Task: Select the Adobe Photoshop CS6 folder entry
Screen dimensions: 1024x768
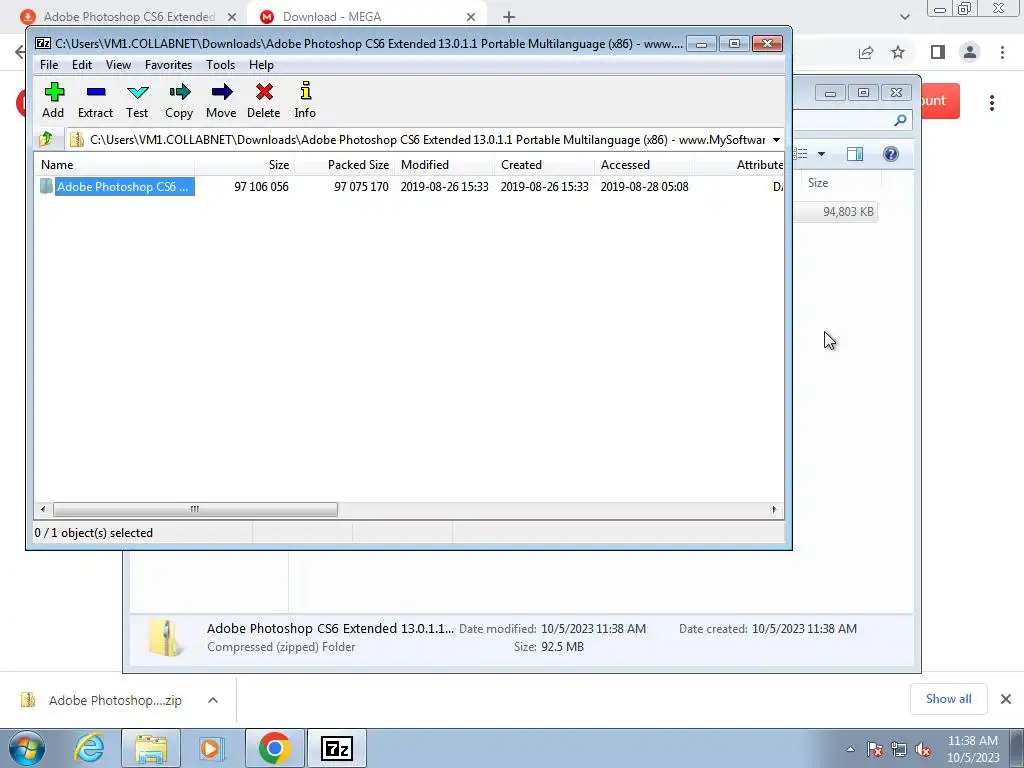Action: (x=116, y=187)
